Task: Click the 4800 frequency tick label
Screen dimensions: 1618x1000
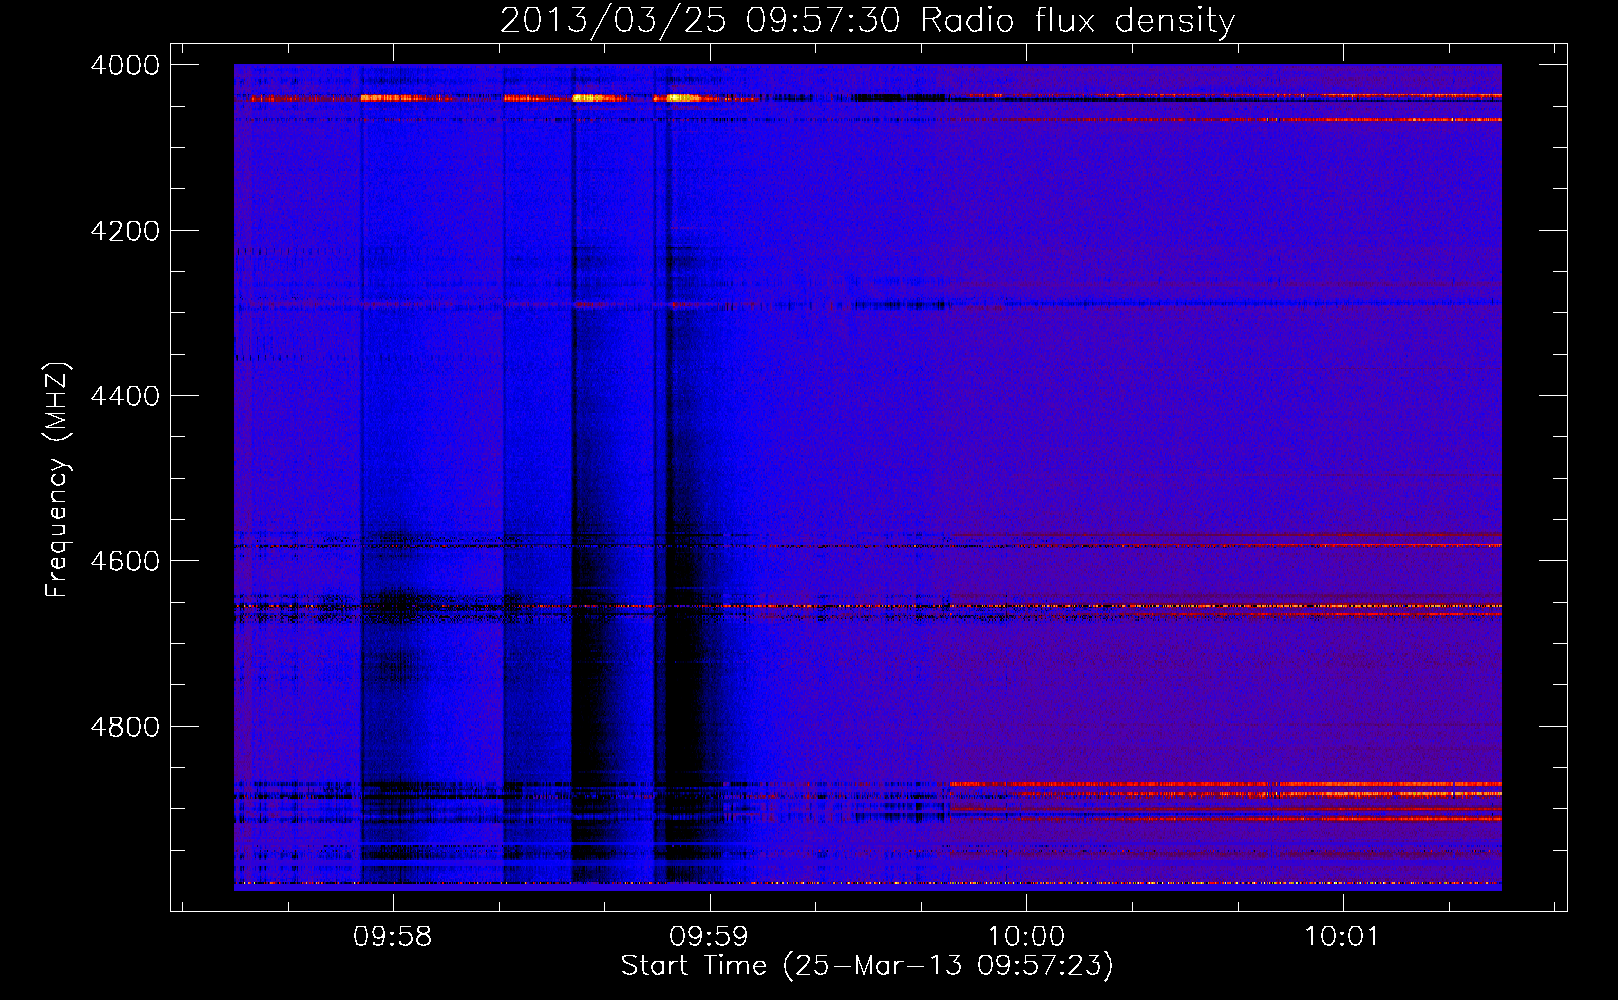Action: pos(124,726)
